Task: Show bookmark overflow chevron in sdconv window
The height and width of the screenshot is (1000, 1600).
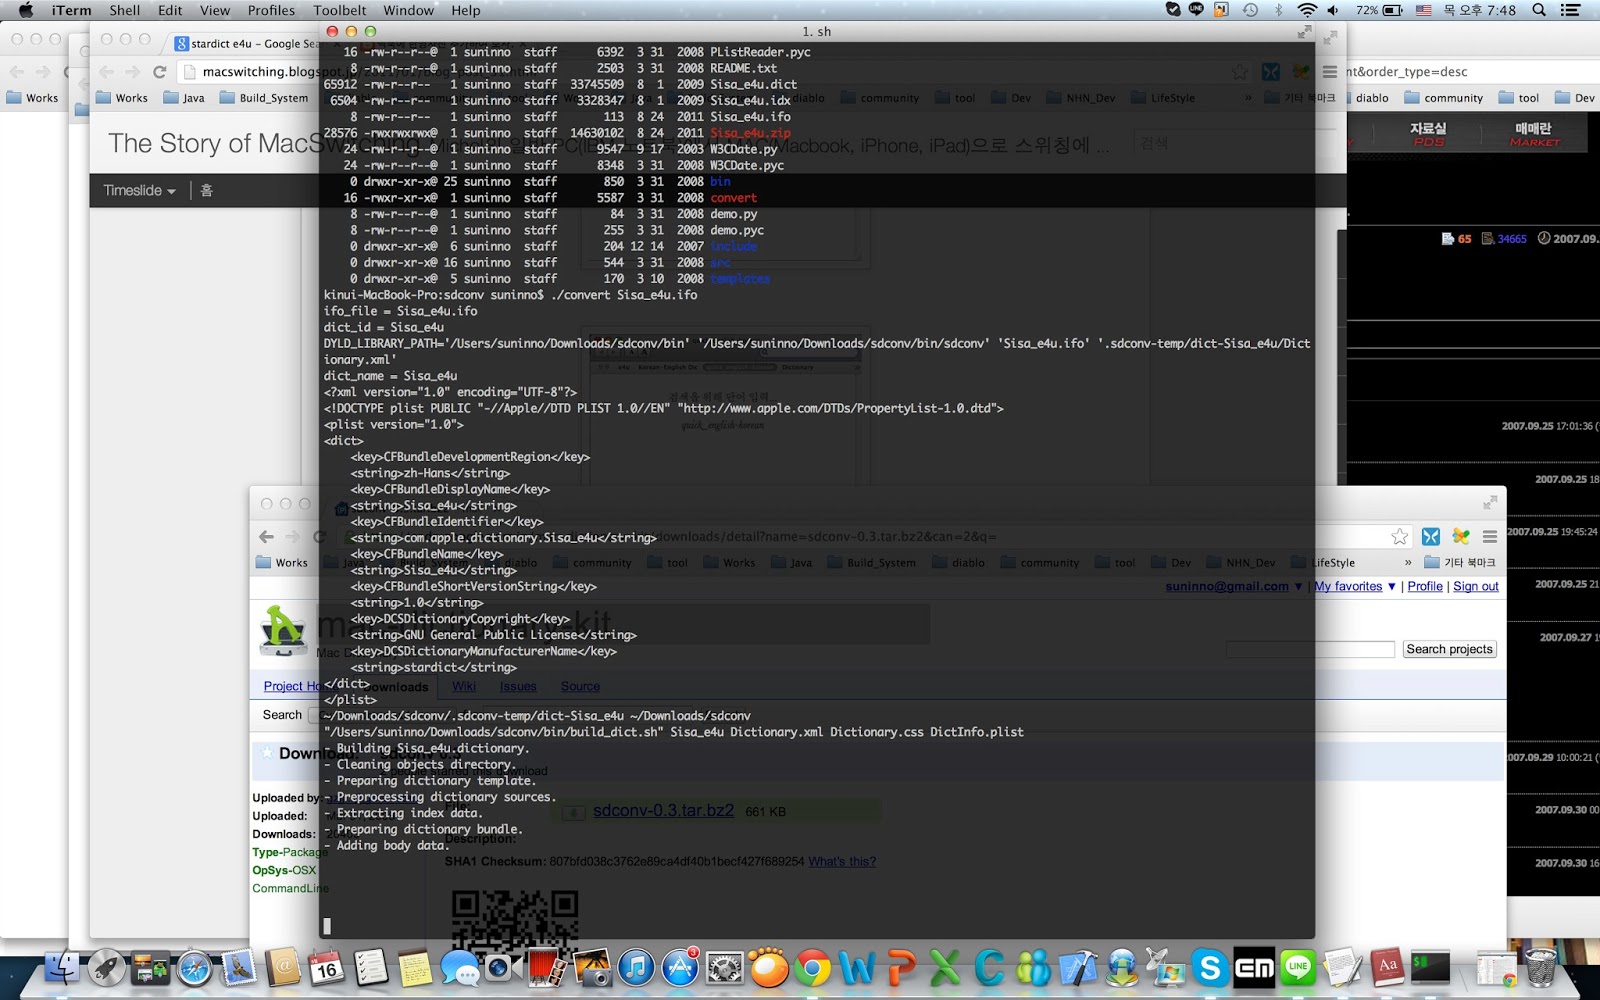Action: (x=1408, y=562)
